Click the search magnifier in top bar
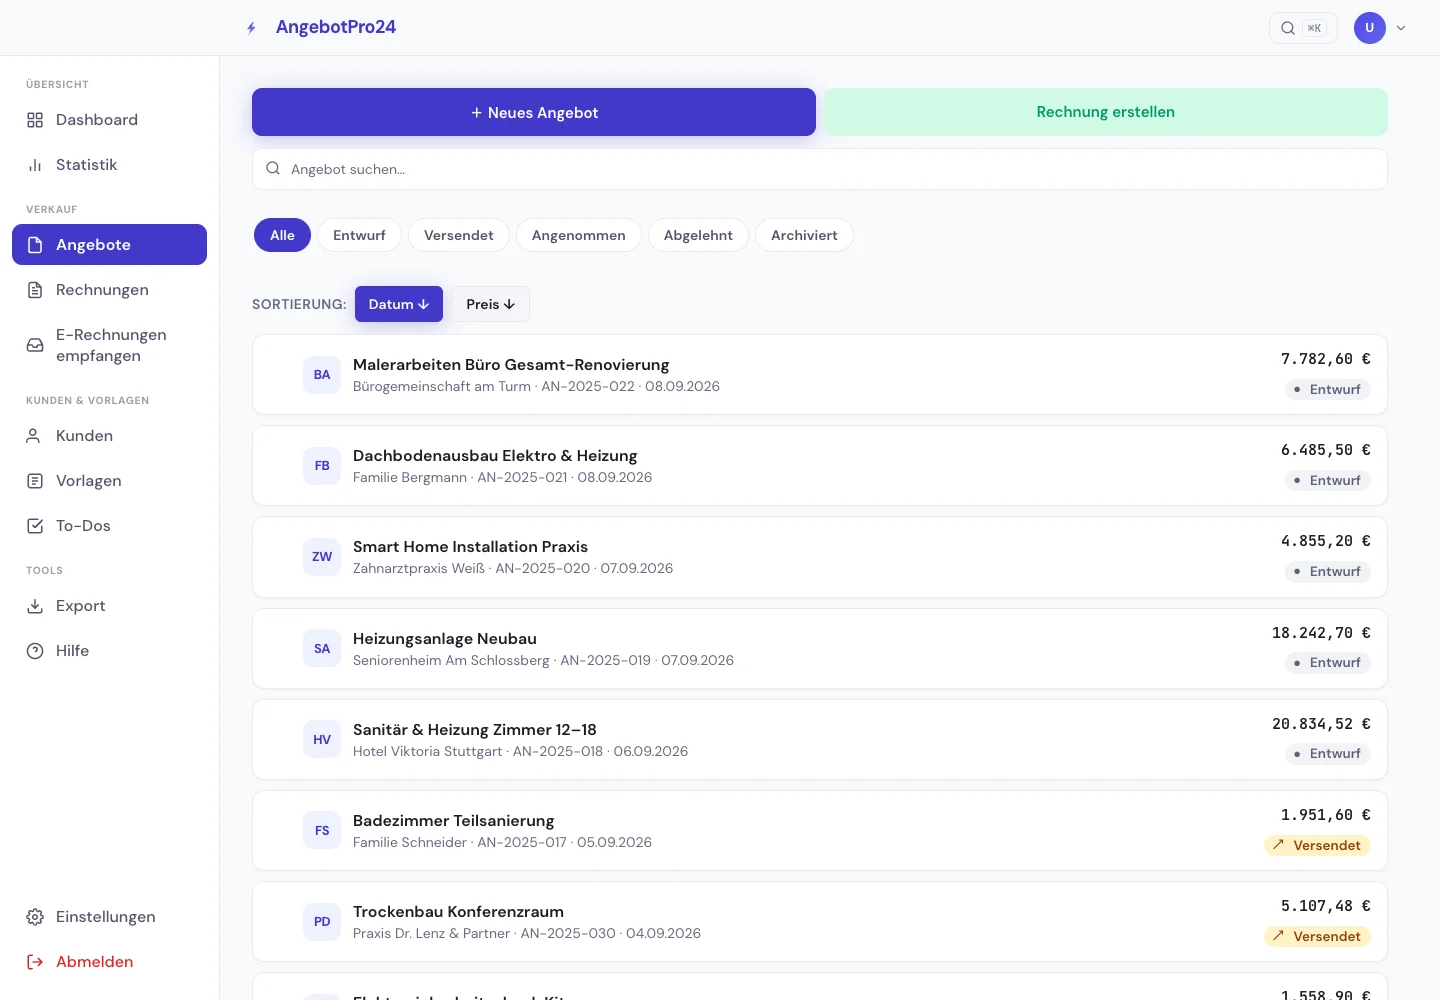Viewport: 1440px width, 1000px height. pos(1288,28)
